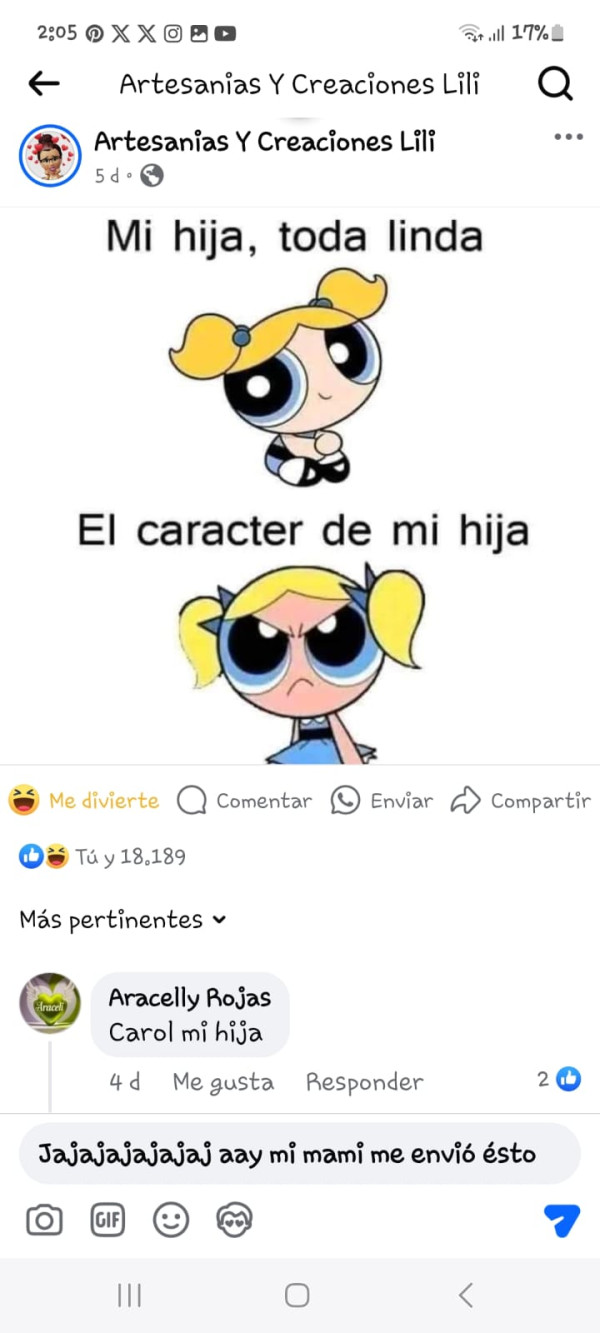This screenshot has height=1333, width=600.
Task: Open search with the magnifier icon
Action: (x=555, y=84)
